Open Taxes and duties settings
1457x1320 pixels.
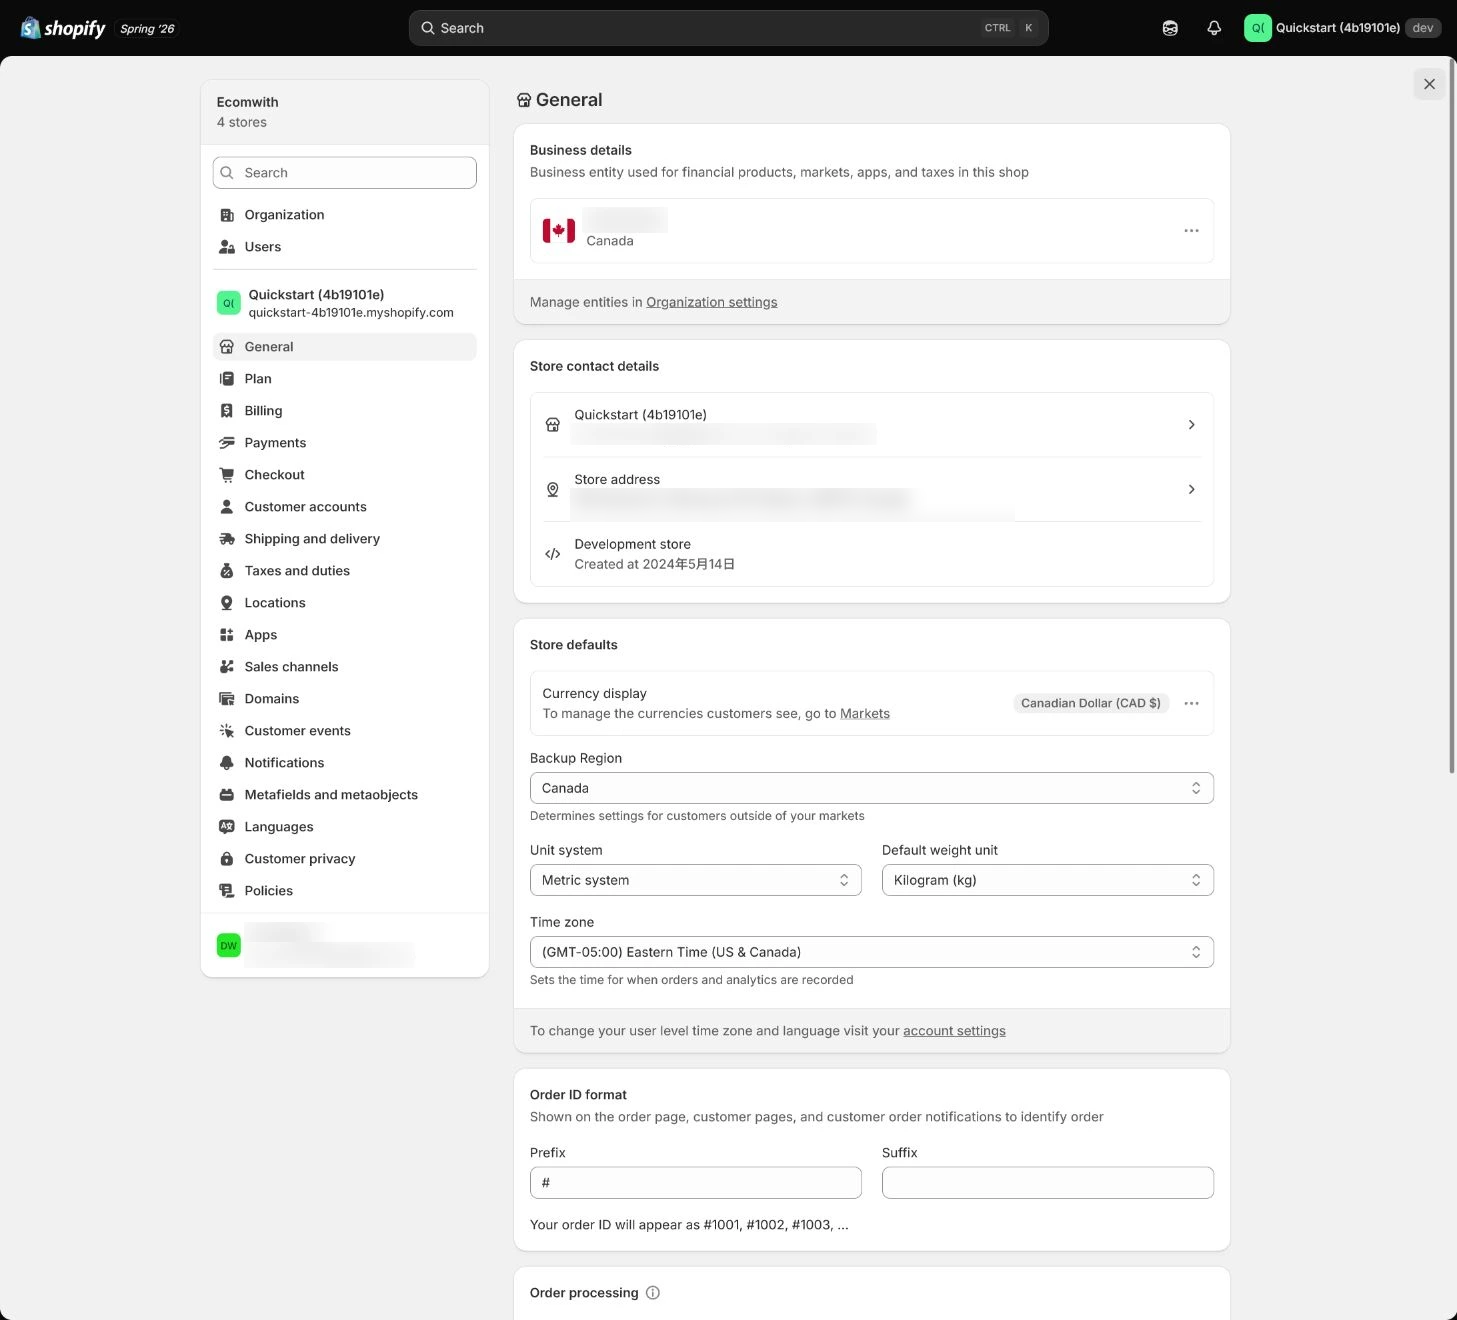(344, 571)
